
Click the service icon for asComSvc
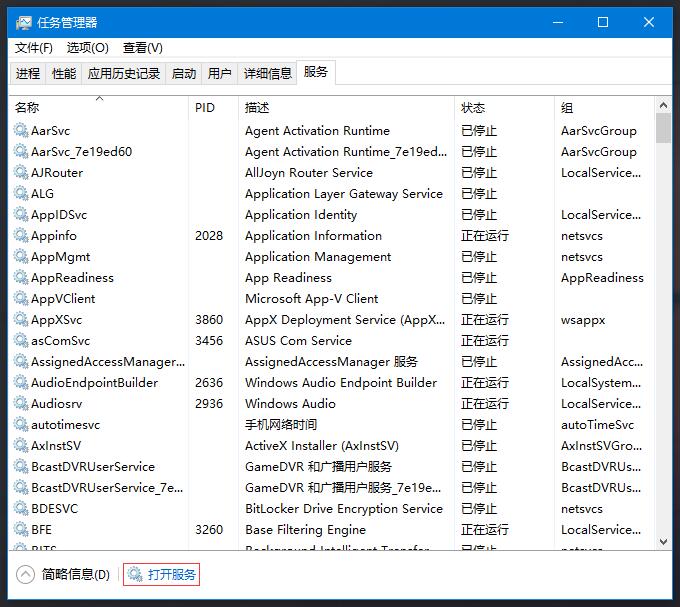[x=21, y=341]
